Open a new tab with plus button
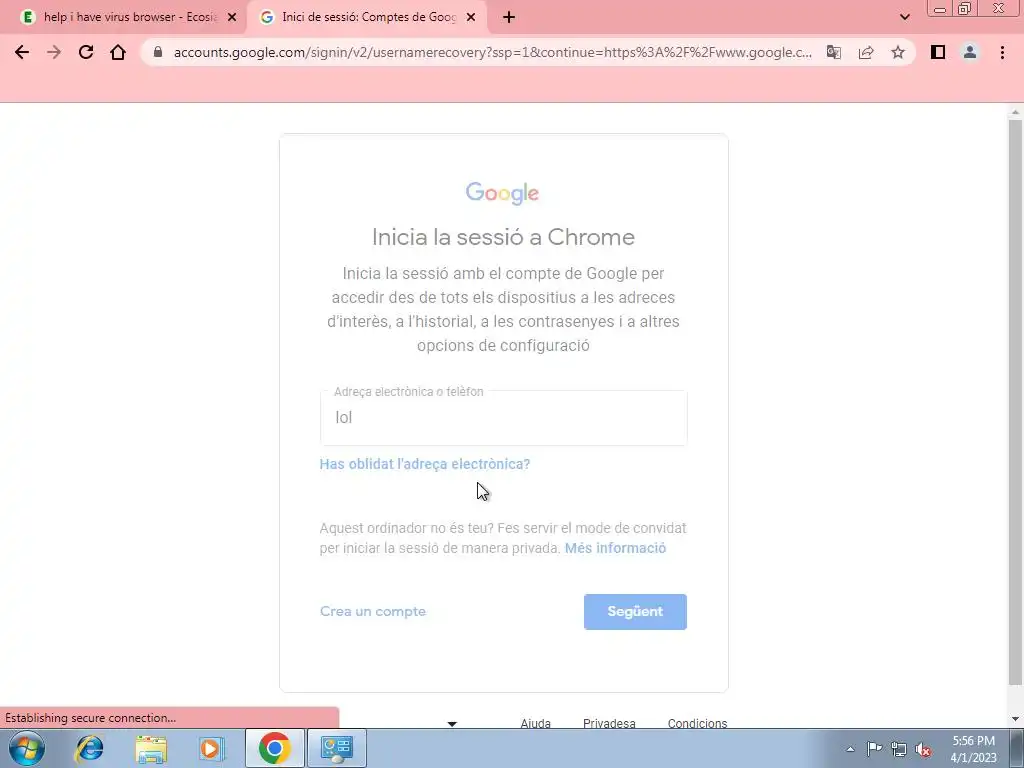Screen dimensions: 1024x768 click(509, 18)
